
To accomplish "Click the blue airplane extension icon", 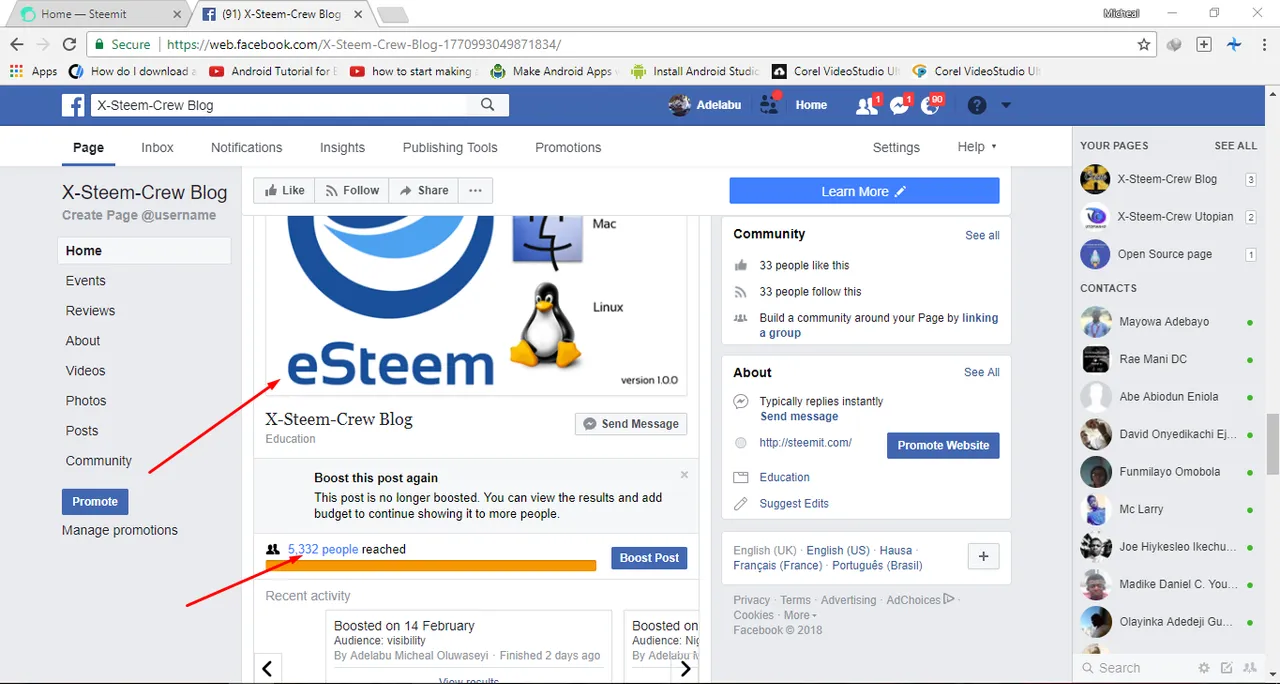I will tap(1234, 44).
